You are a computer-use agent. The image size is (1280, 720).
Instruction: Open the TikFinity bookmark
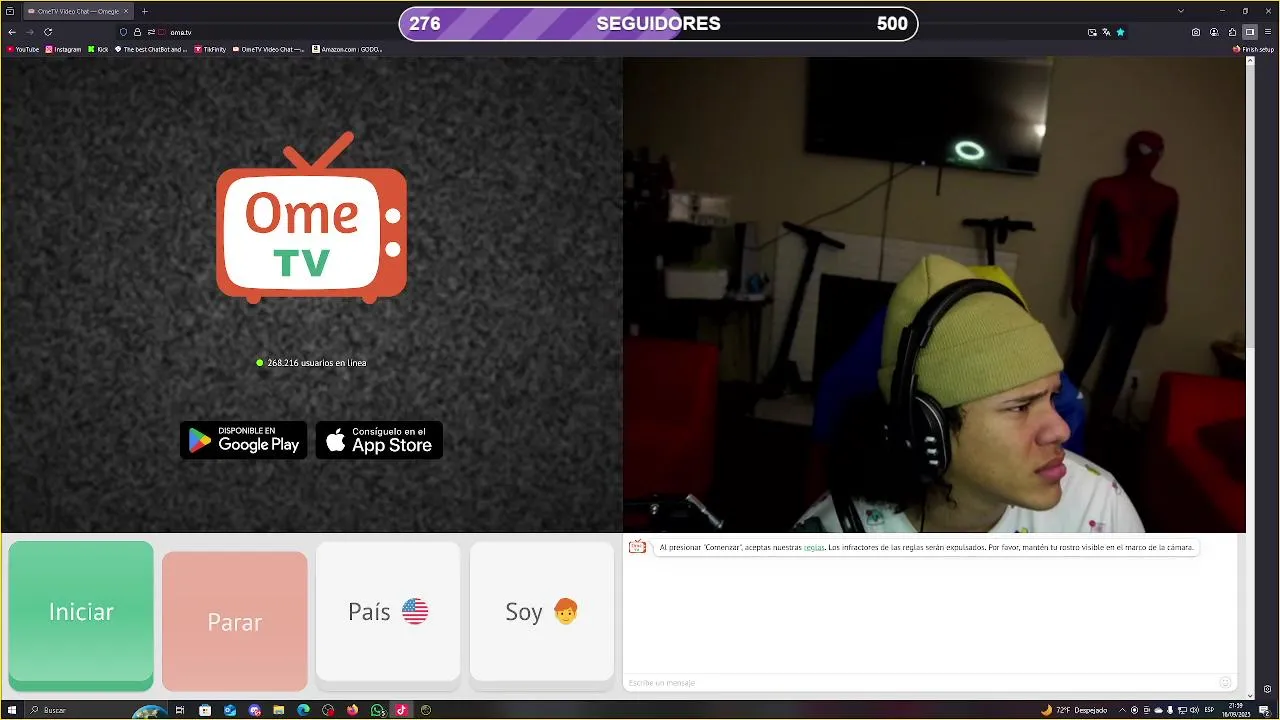(210, 49)
